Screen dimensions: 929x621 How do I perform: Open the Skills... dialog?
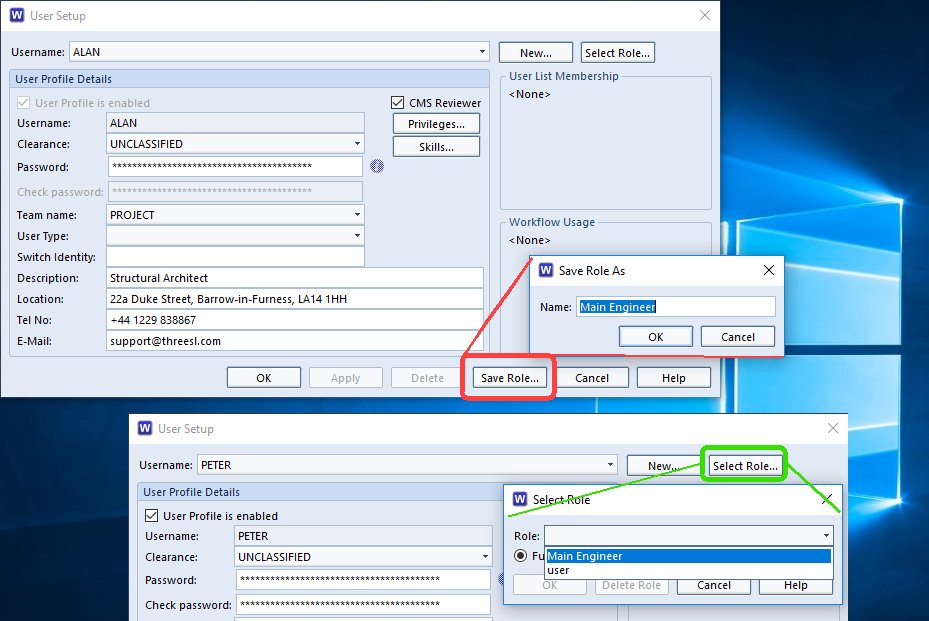coord(436,147)
